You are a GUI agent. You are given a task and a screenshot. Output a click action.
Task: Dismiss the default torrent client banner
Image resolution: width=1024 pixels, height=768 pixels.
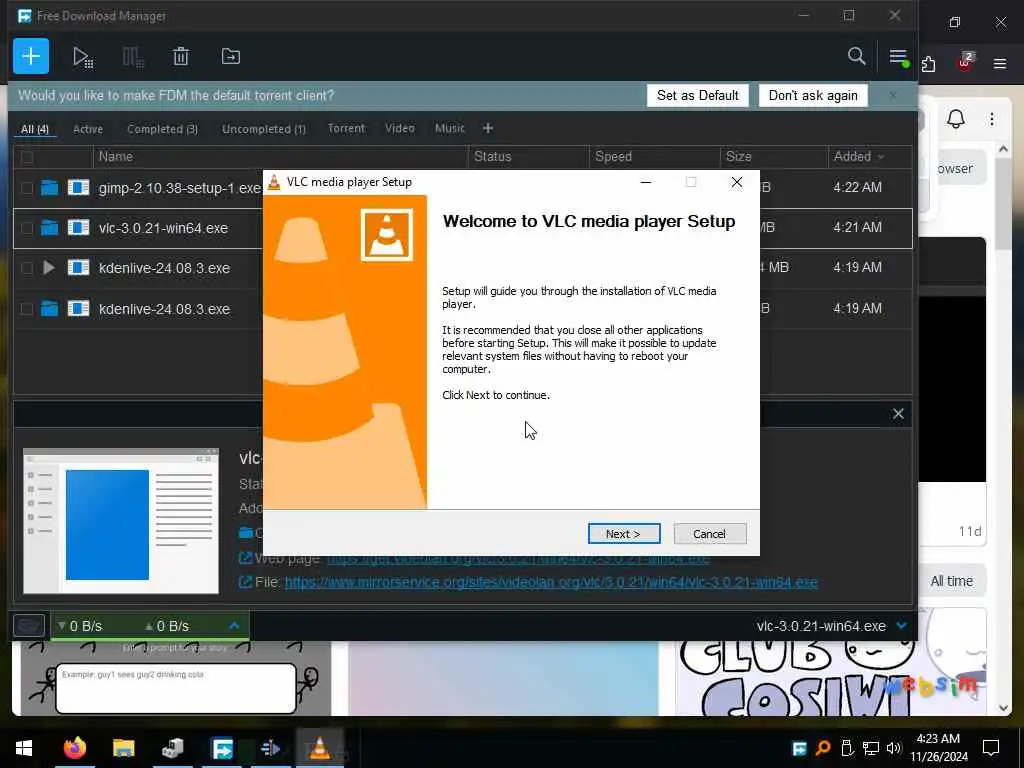pos(893,95)
